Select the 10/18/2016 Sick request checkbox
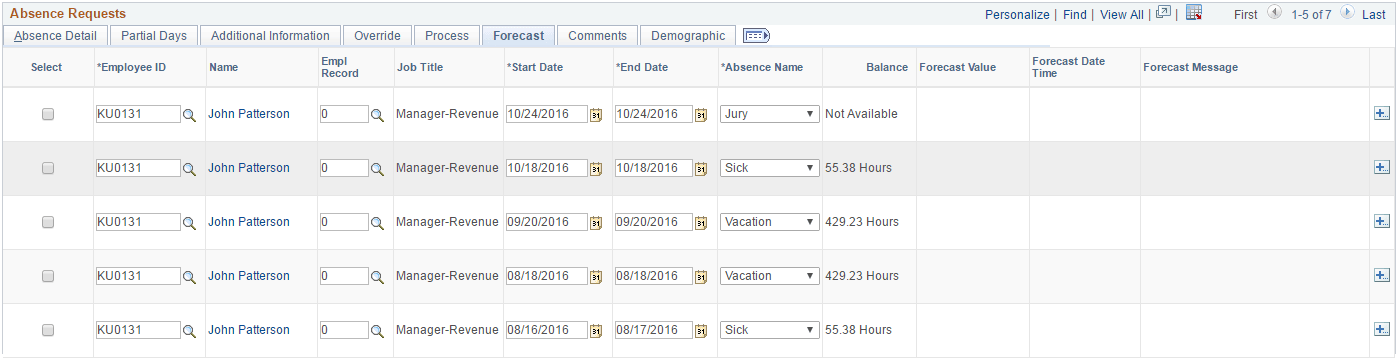 click(x=48, y=169)
